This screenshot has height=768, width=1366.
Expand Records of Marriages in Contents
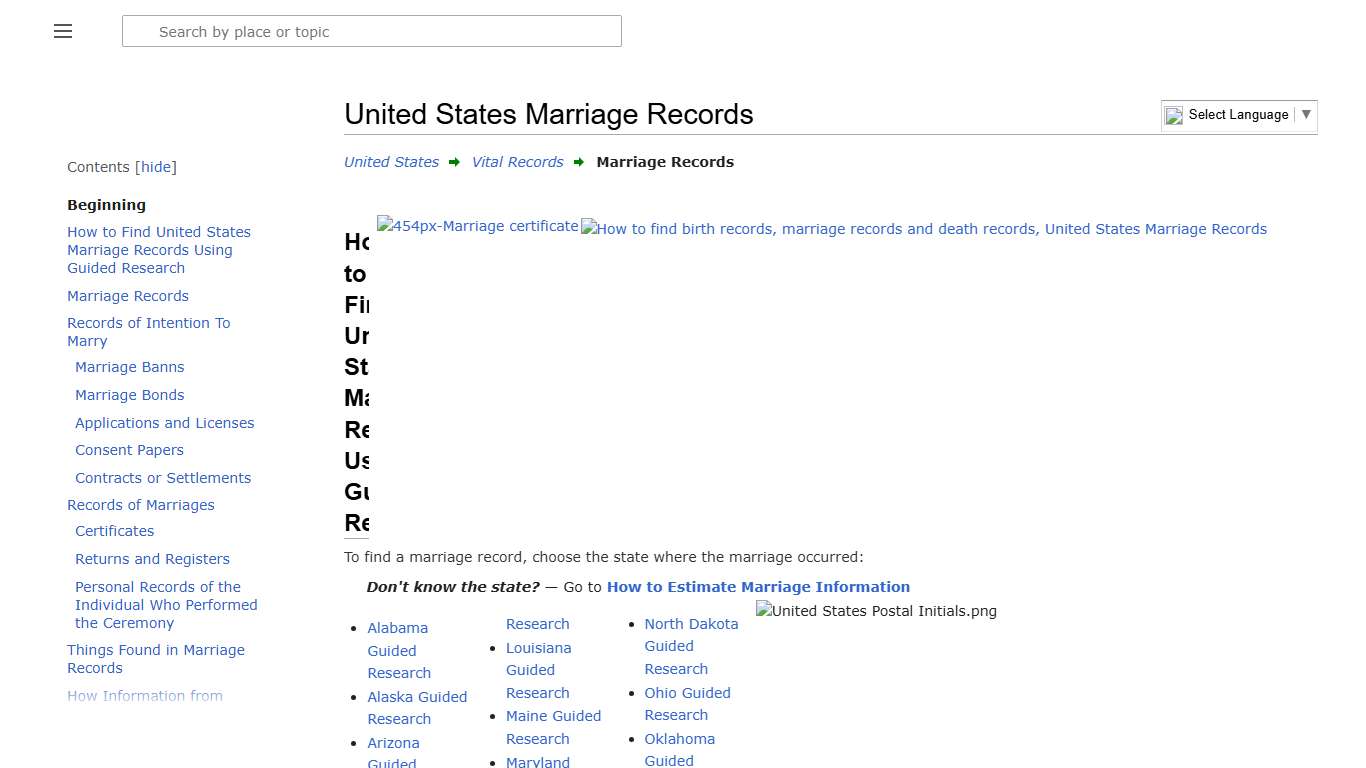(140, 505)
